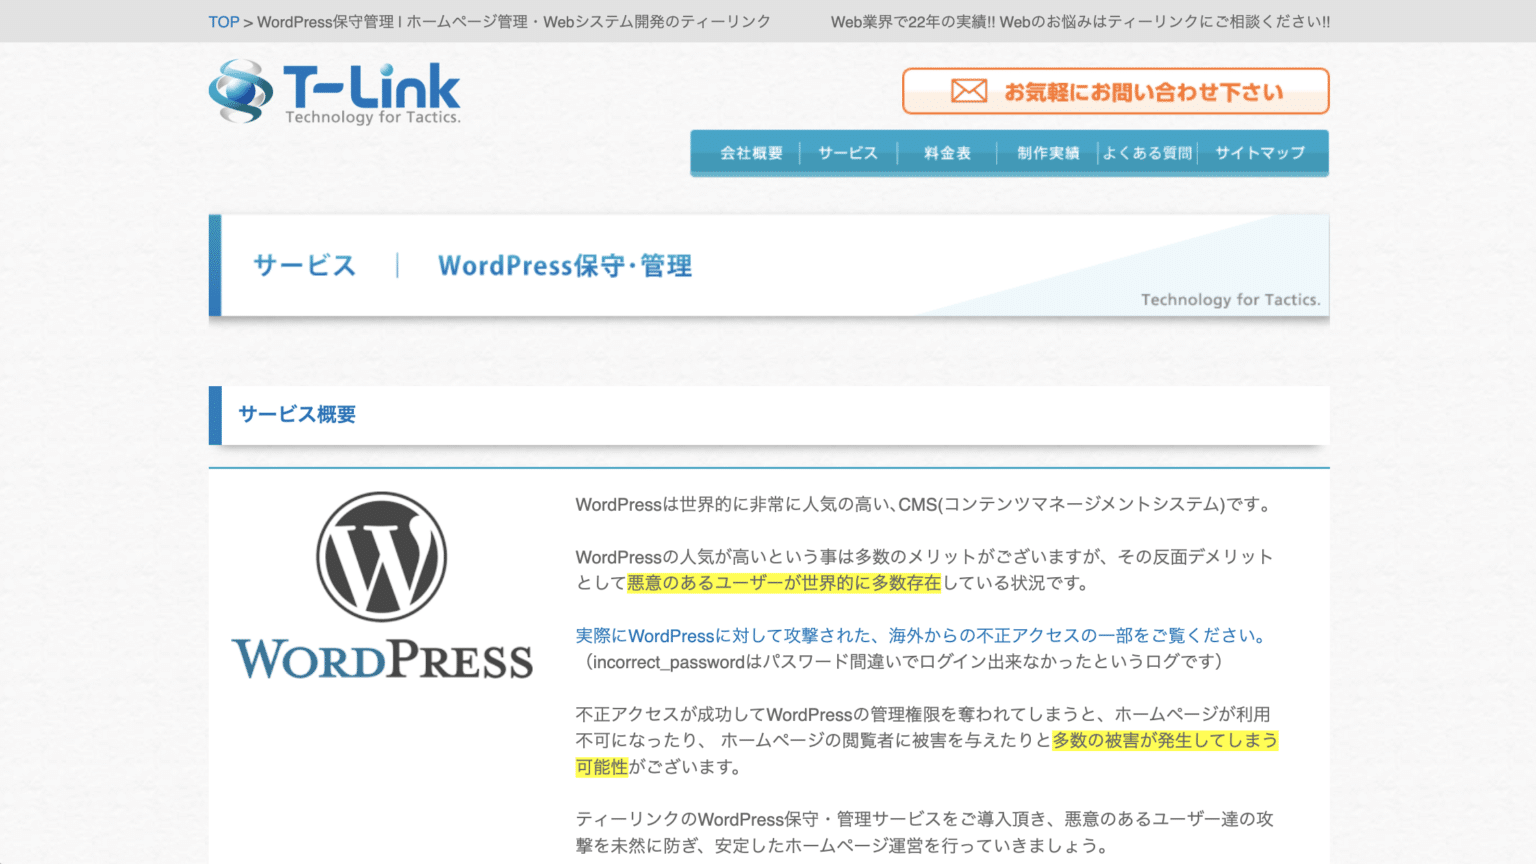The width and height of the screenshot is (1536, 864).
Task: Select the envelope icon on the contact button
Action: point(969,91)
